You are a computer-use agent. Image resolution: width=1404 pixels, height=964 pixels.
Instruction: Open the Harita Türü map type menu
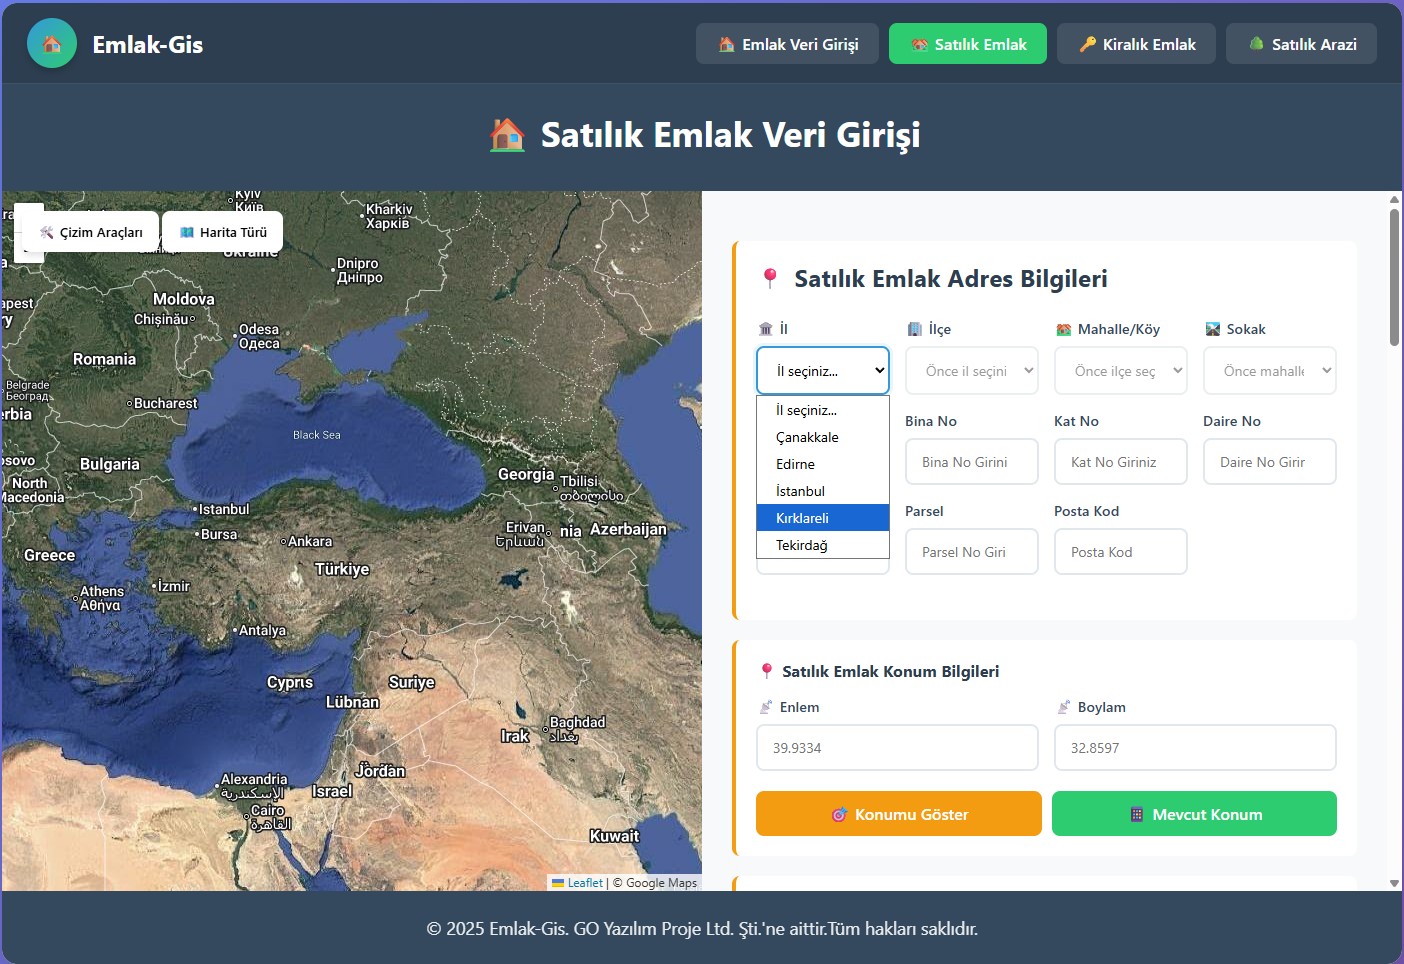pos(223,232)
